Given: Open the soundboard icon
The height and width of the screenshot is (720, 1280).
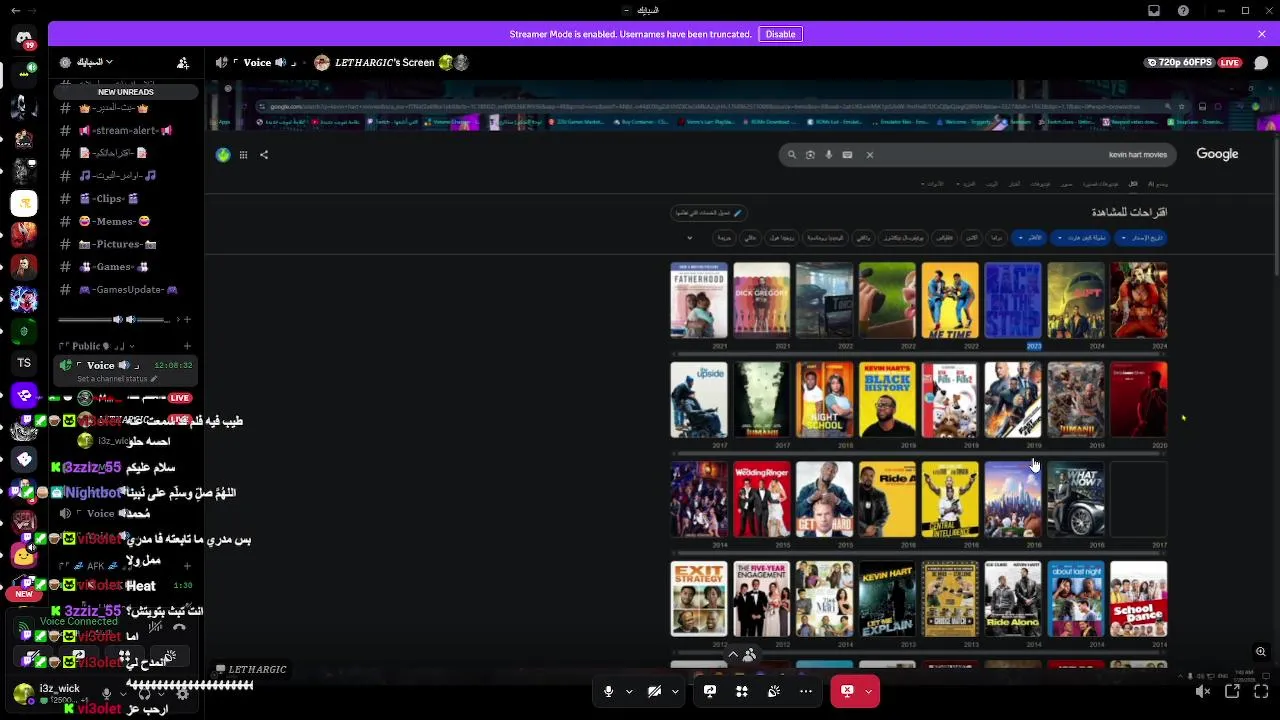Looking at the screenshot, I should coord(774,691).
